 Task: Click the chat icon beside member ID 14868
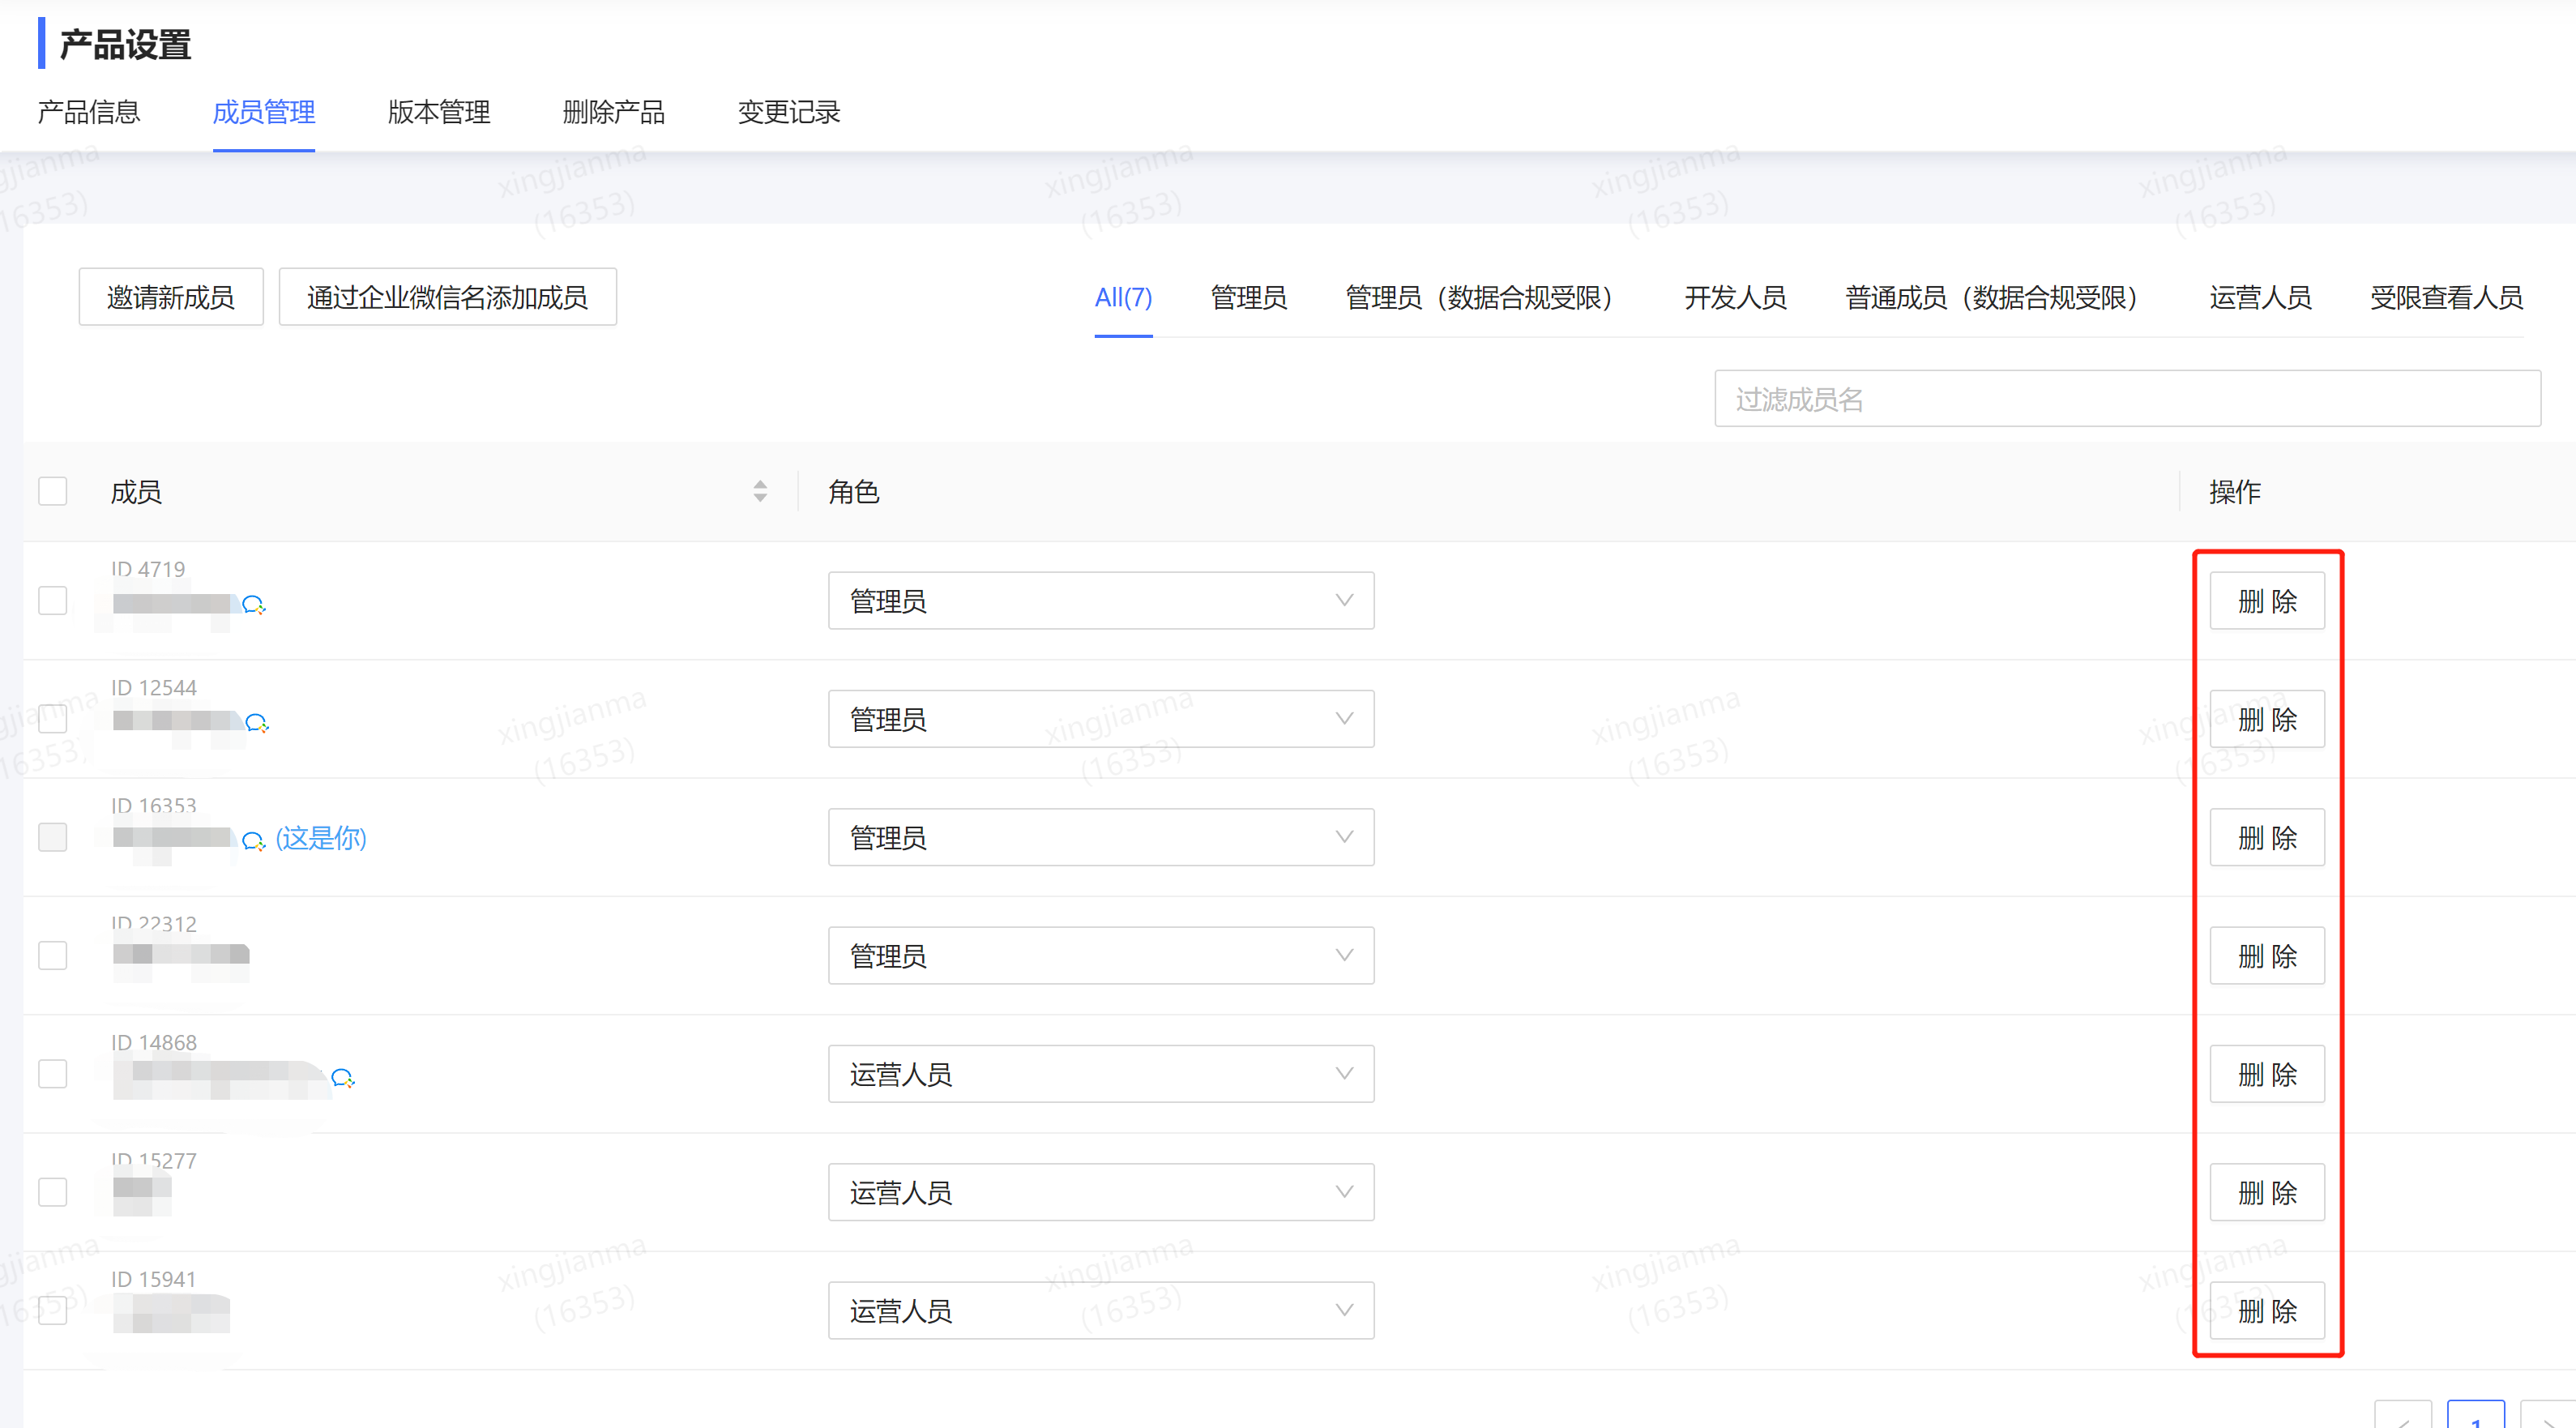click(343, 1078)
